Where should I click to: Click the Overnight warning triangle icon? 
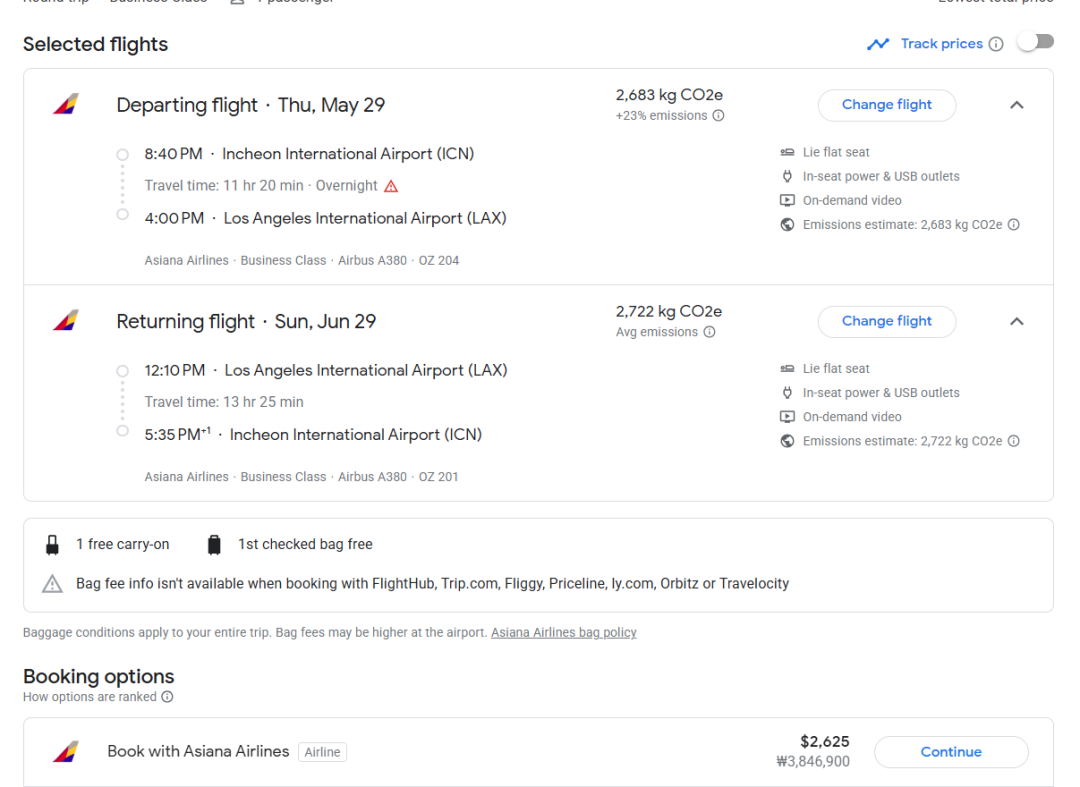coord(391,186)
